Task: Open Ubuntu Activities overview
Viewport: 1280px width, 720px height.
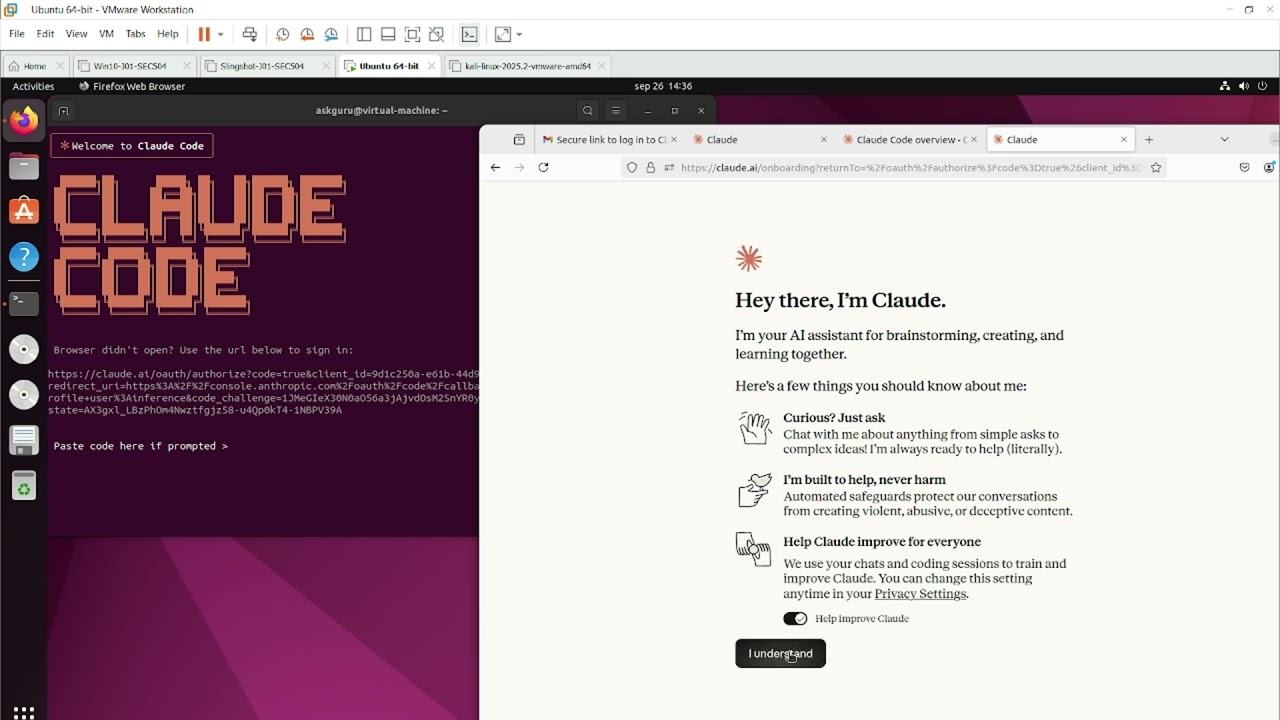Action: coord(33,86)
